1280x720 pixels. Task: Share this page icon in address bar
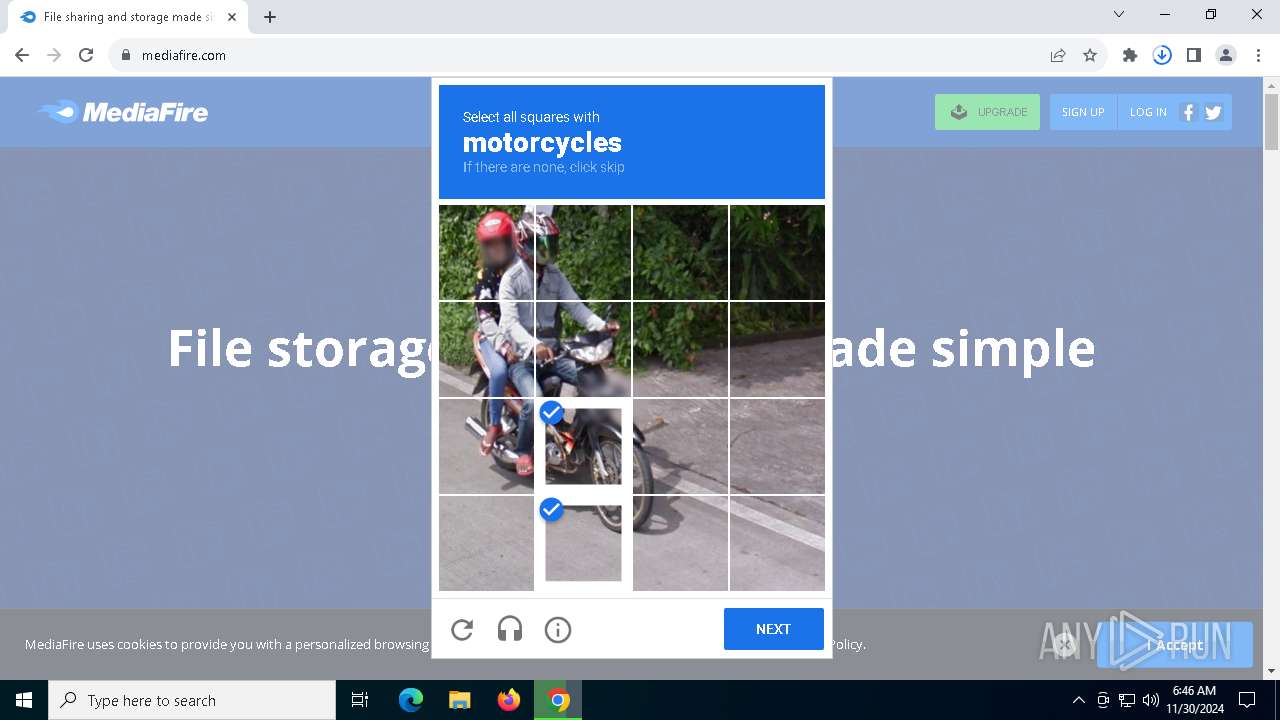(1058, 55)
